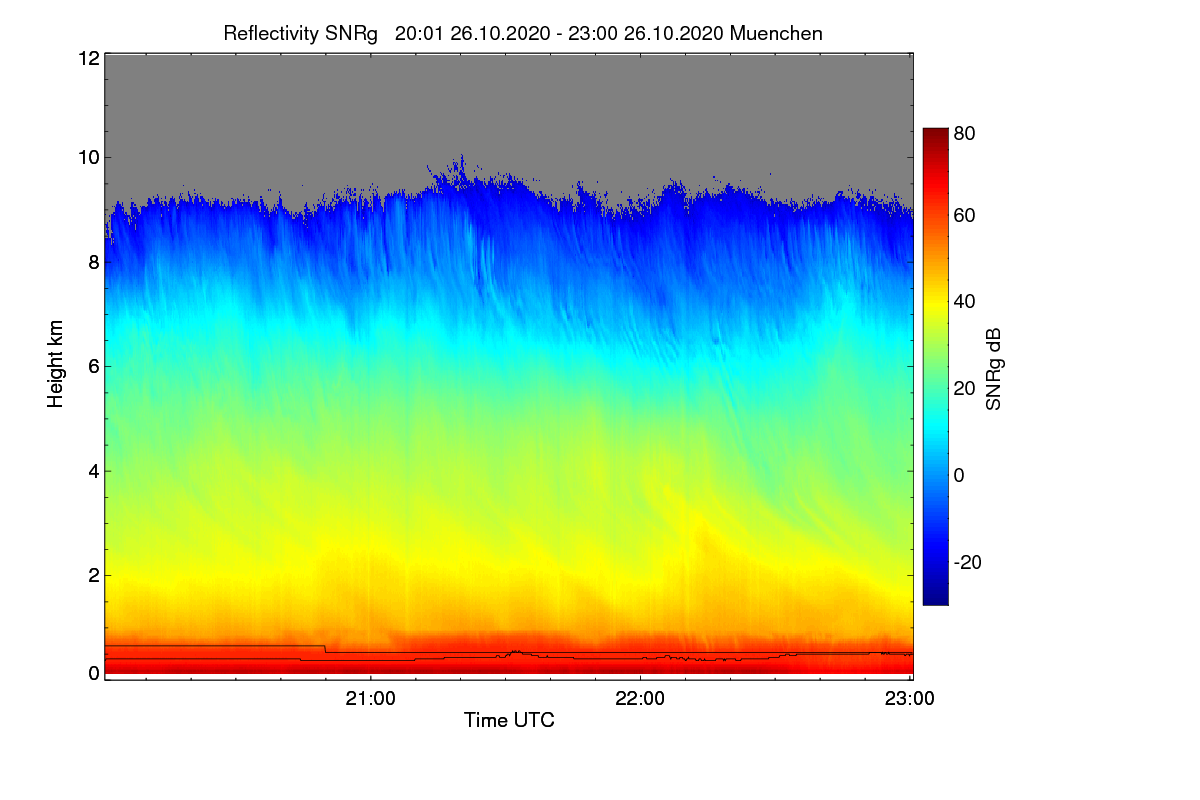The height and width of the screenshot is (800, 1200).
Task: Click the height tick label 12
Action: 88,58
